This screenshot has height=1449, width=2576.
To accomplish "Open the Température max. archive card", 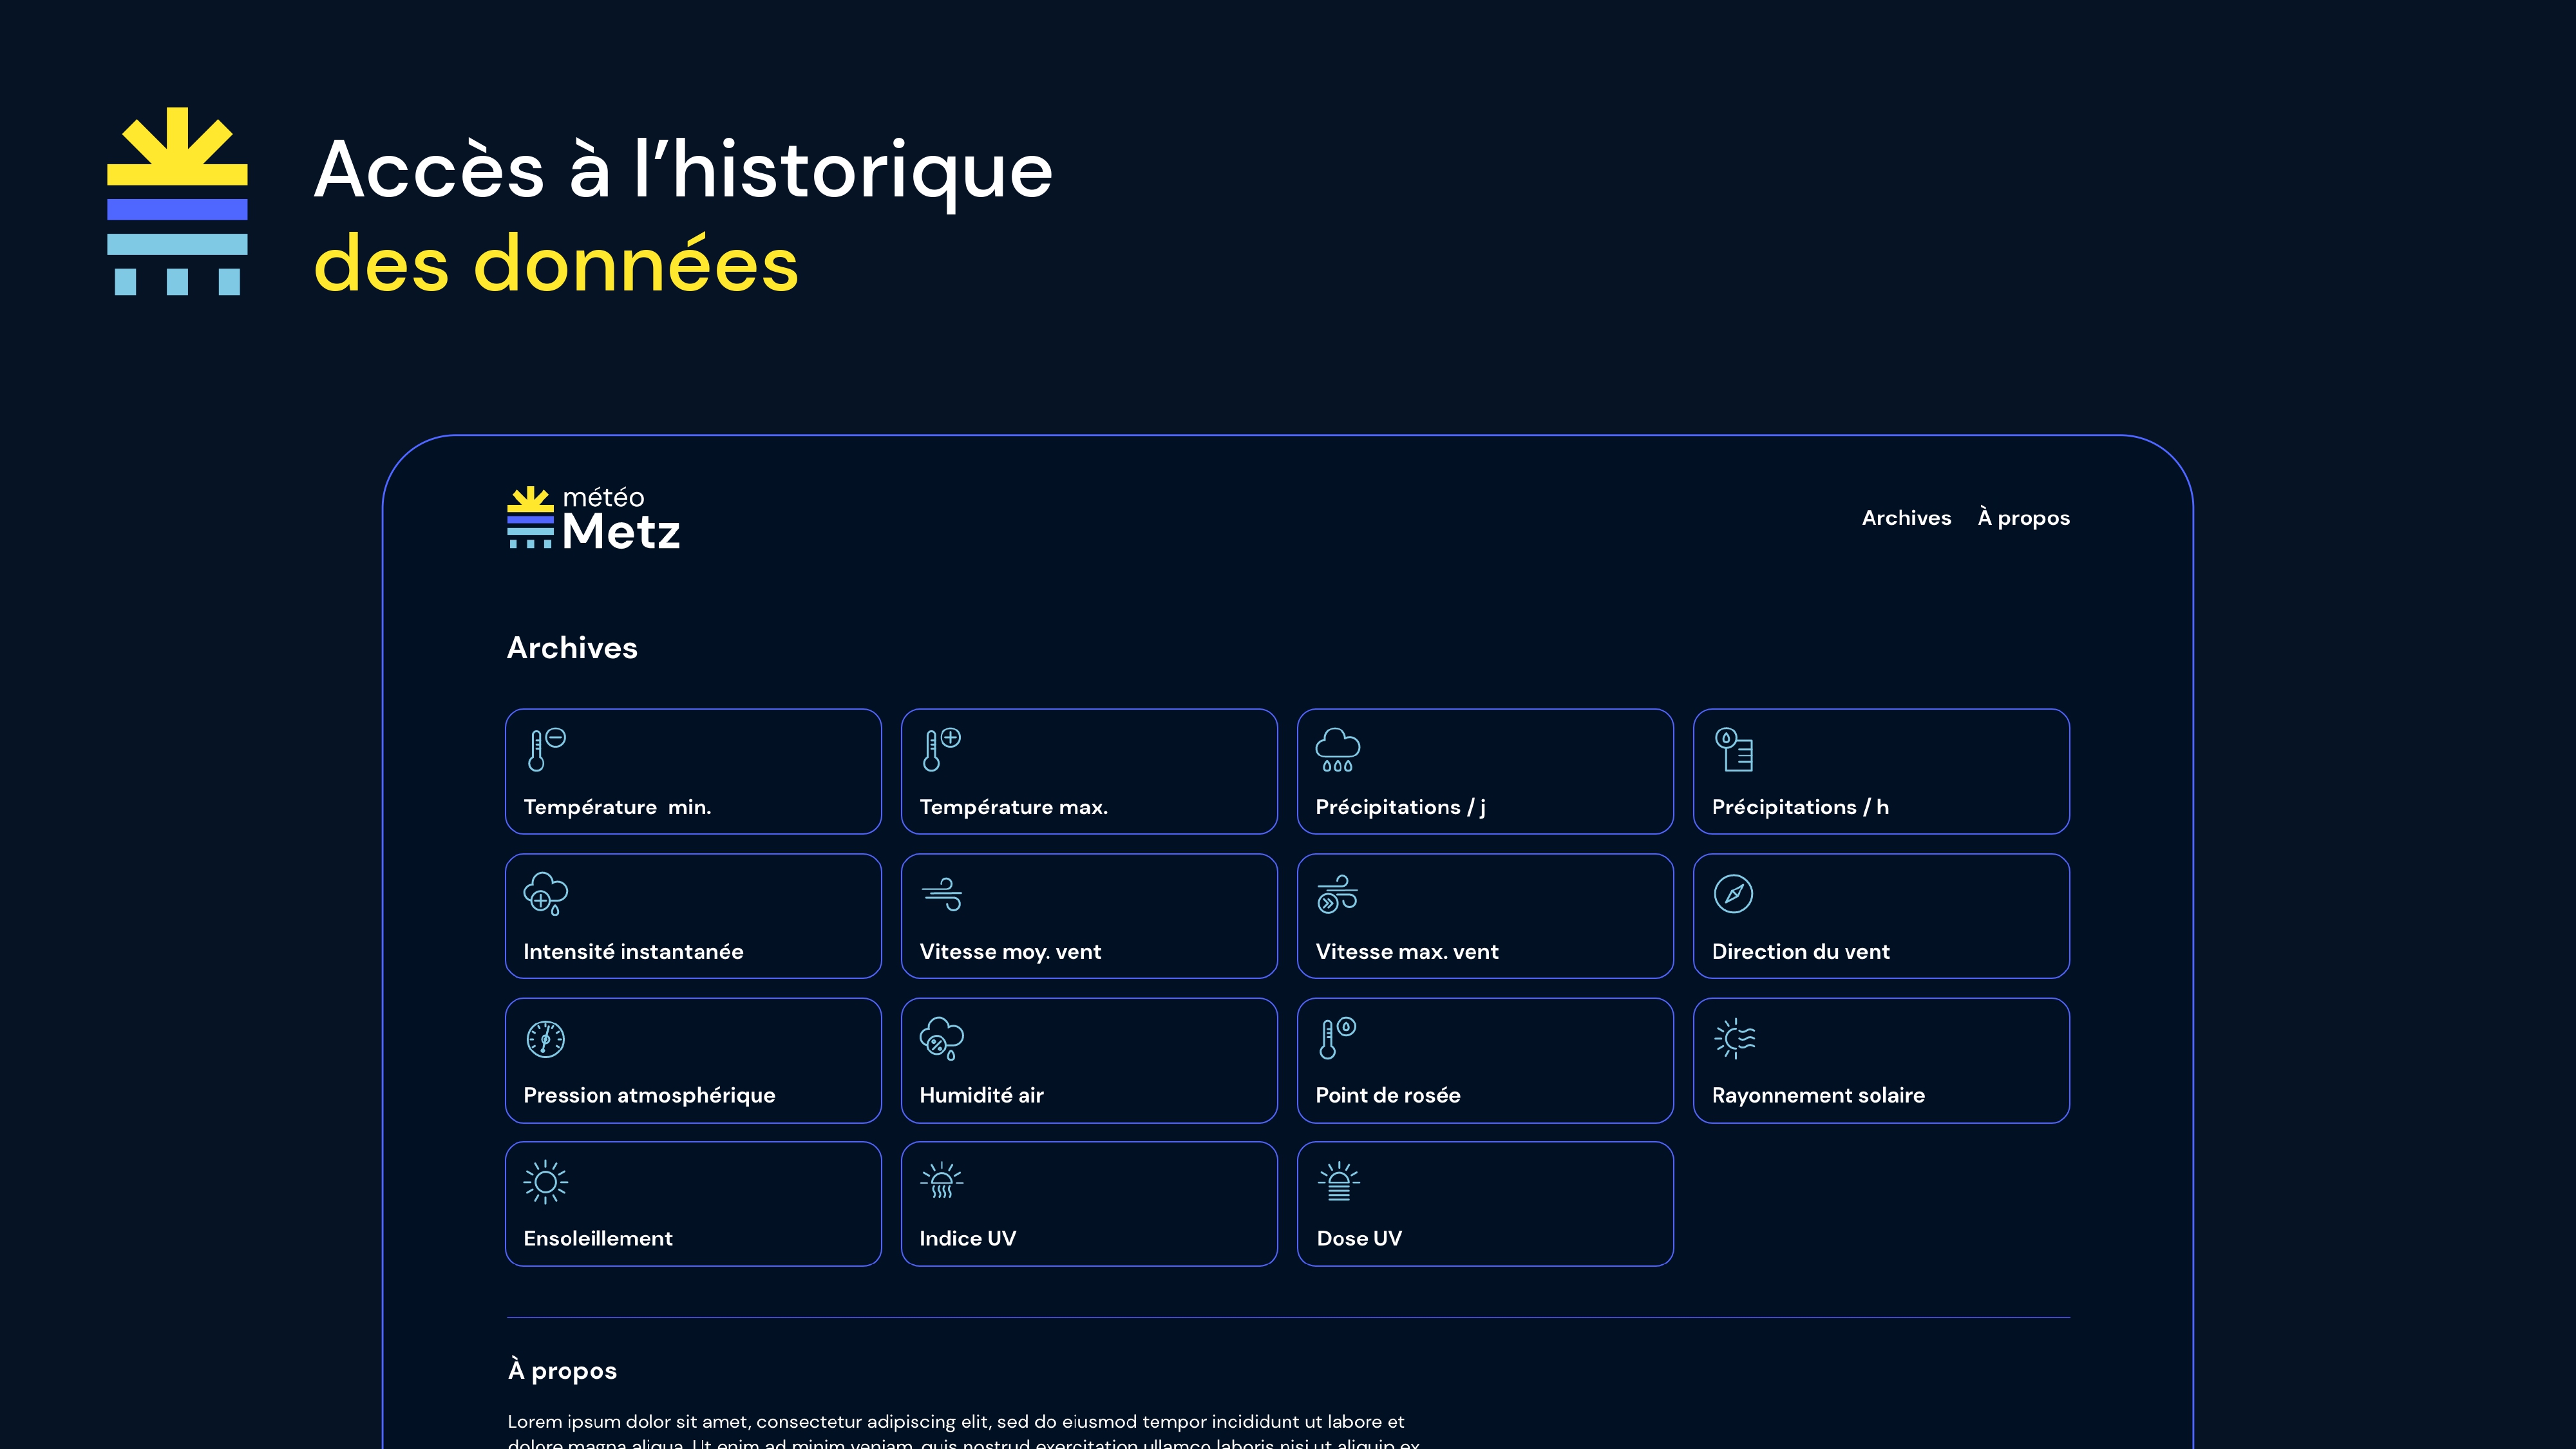I will (x=1089, y=771).
